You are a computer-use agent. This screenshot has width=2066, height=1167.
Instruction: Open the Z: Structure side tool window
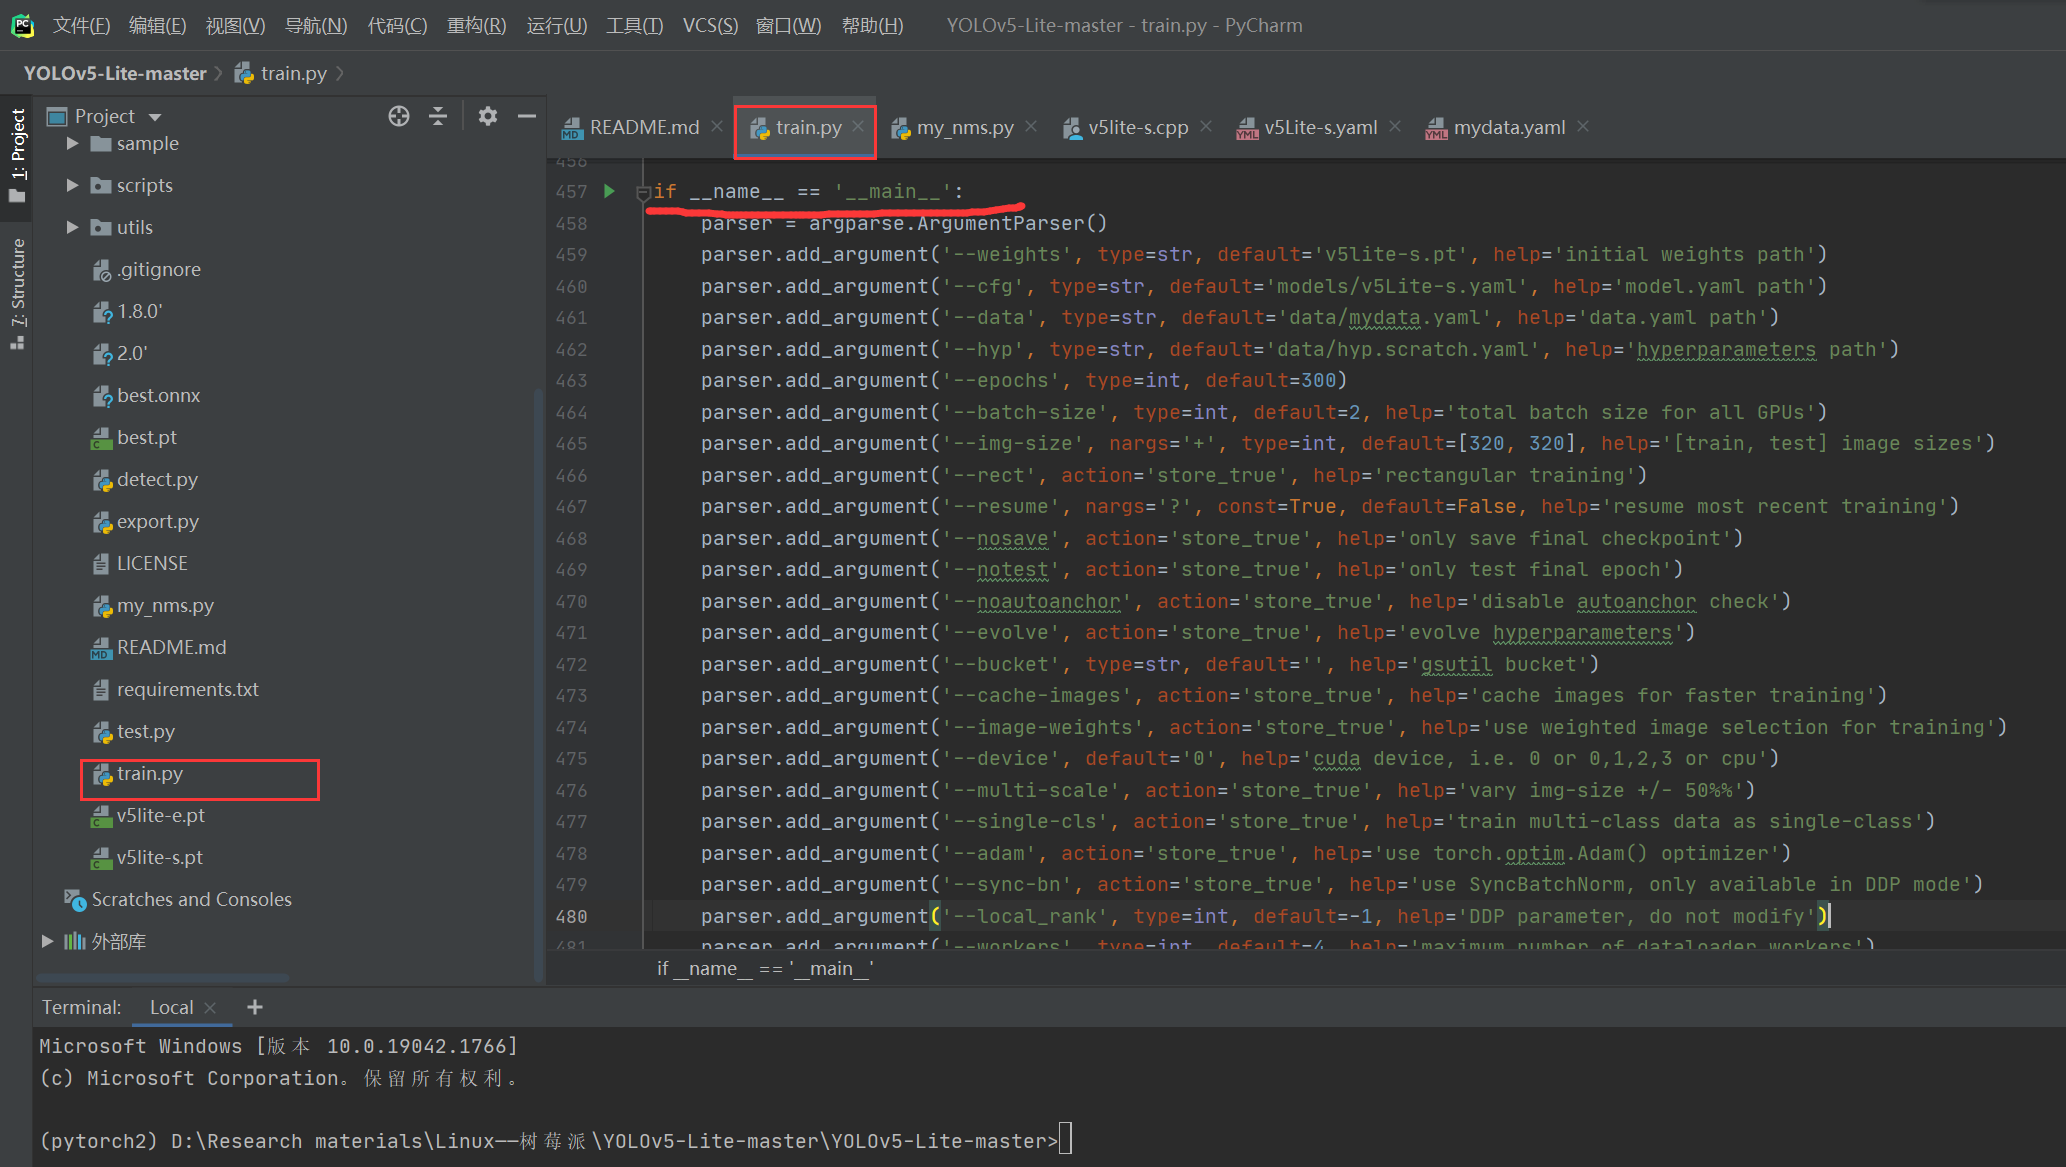pyautogui.click(x=17, y=293)
